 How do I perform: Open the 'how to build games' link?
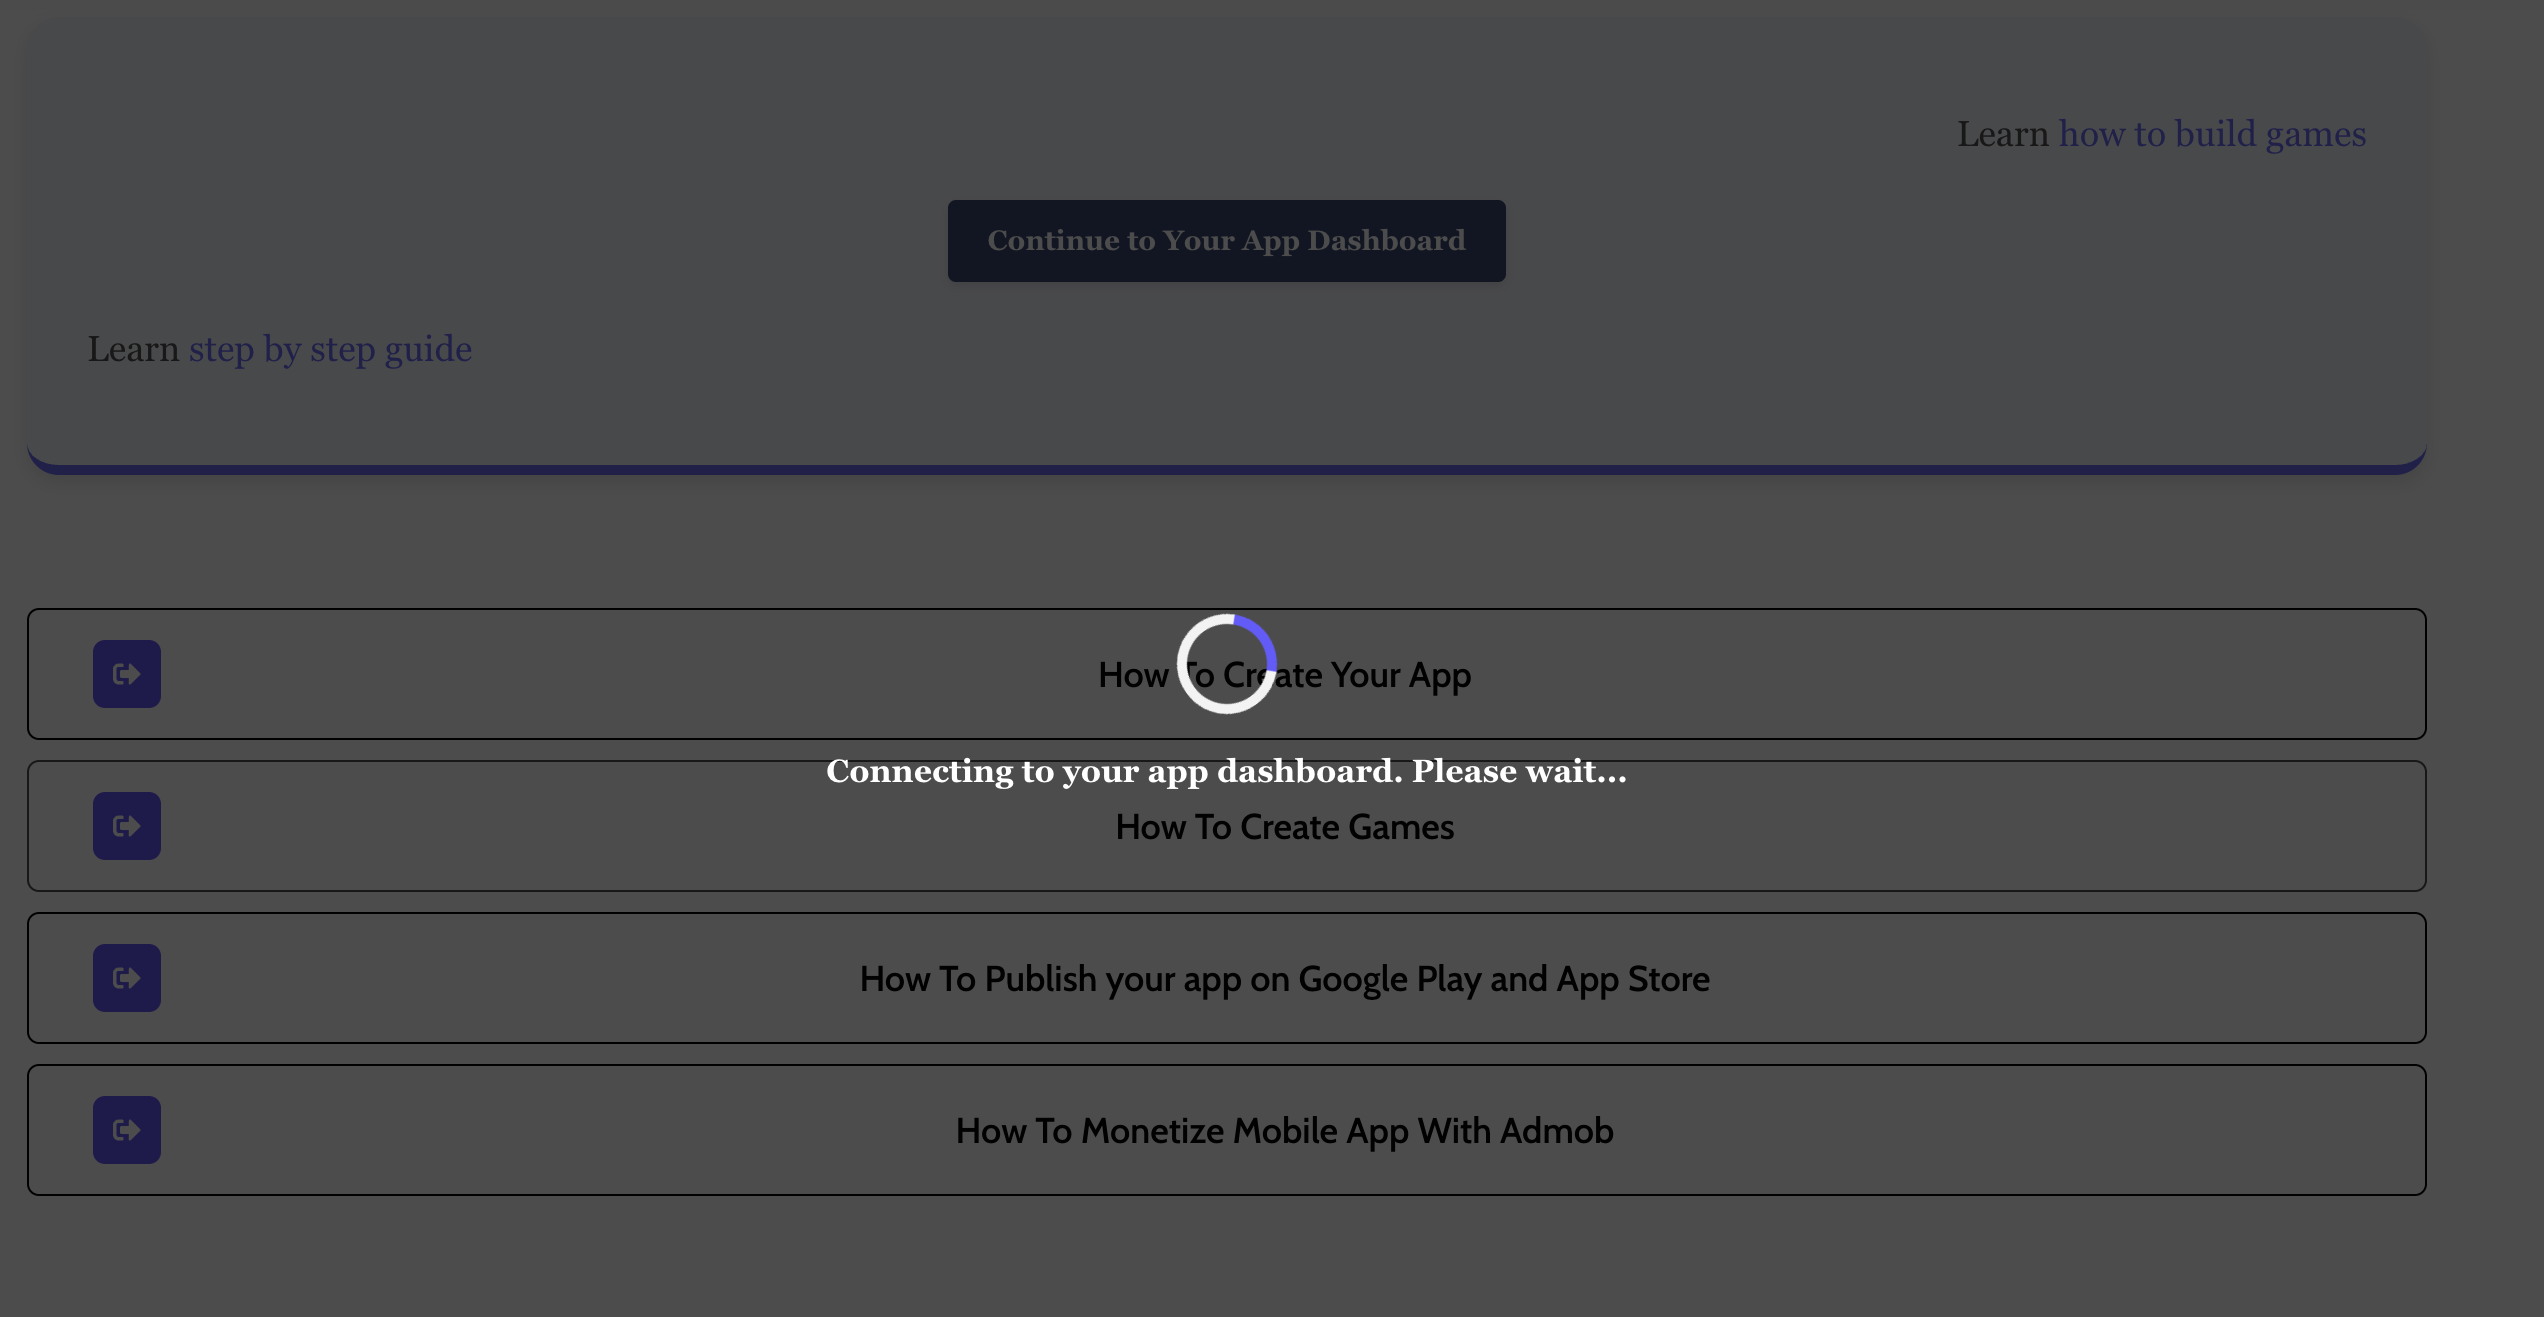tap(2212, 134)
